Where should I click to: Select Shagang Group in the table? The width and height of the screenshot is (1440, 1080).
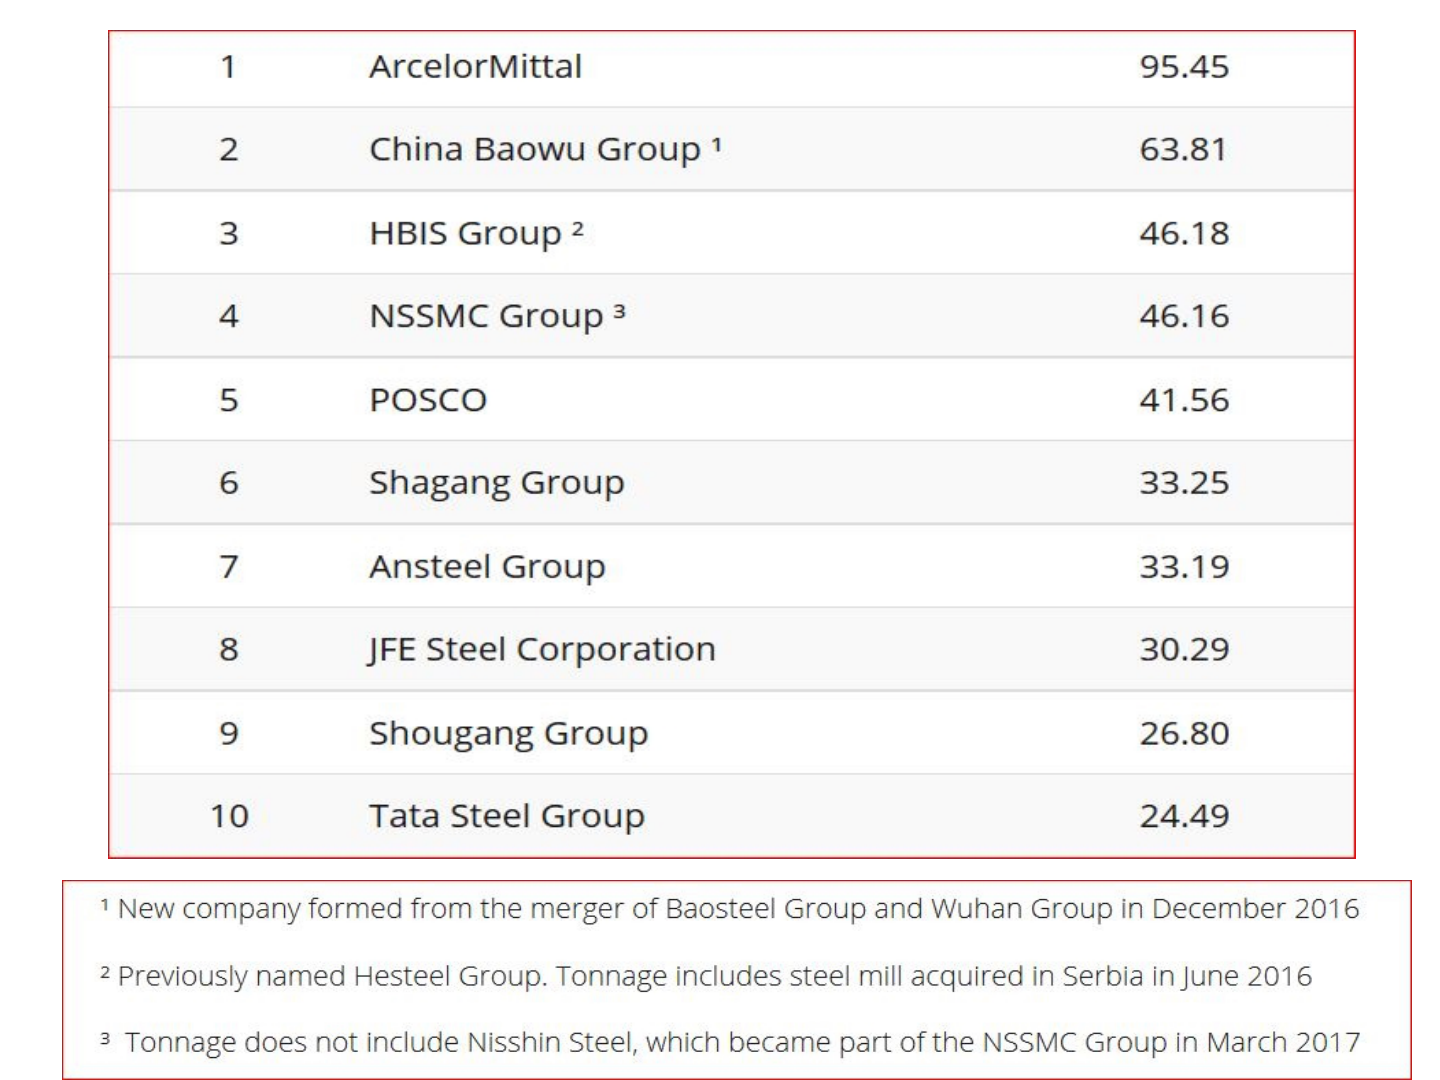(496, 483)
